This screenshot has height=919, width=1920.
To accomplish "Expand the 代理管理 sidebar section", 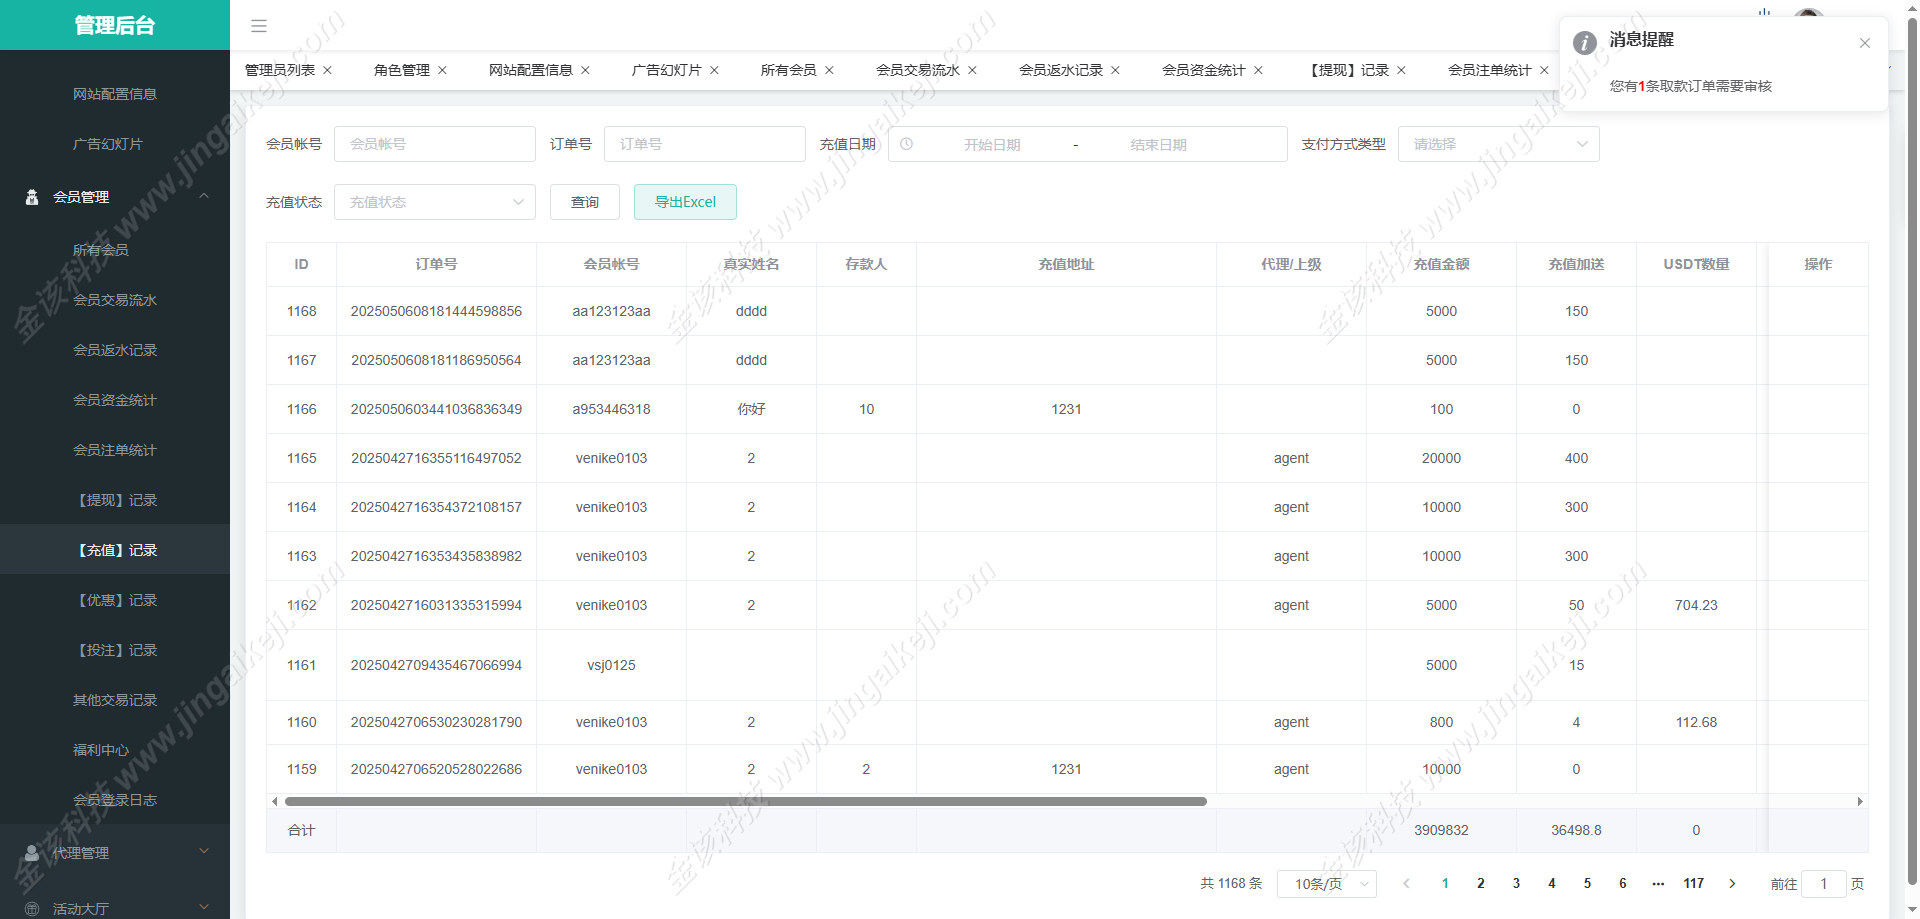I will (x=204, y=852).
